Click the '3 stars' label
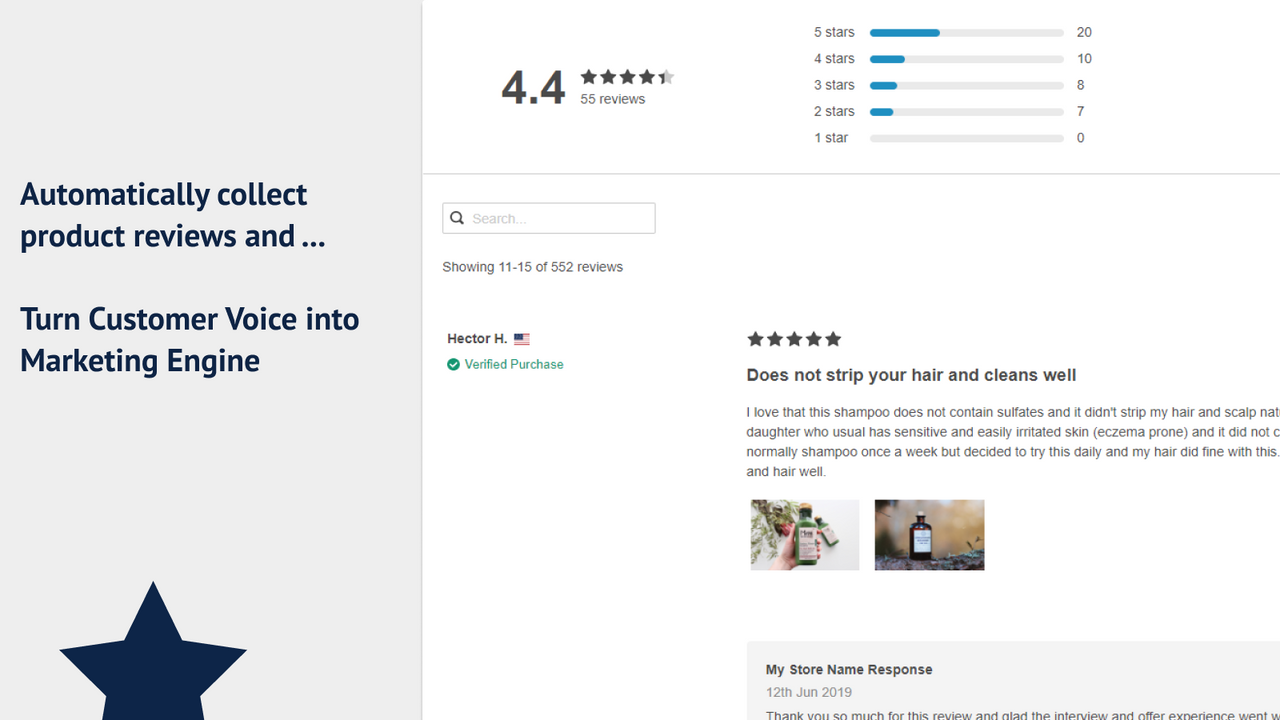This screenshot has height=720, width=1280. click(x=834, y=85)
